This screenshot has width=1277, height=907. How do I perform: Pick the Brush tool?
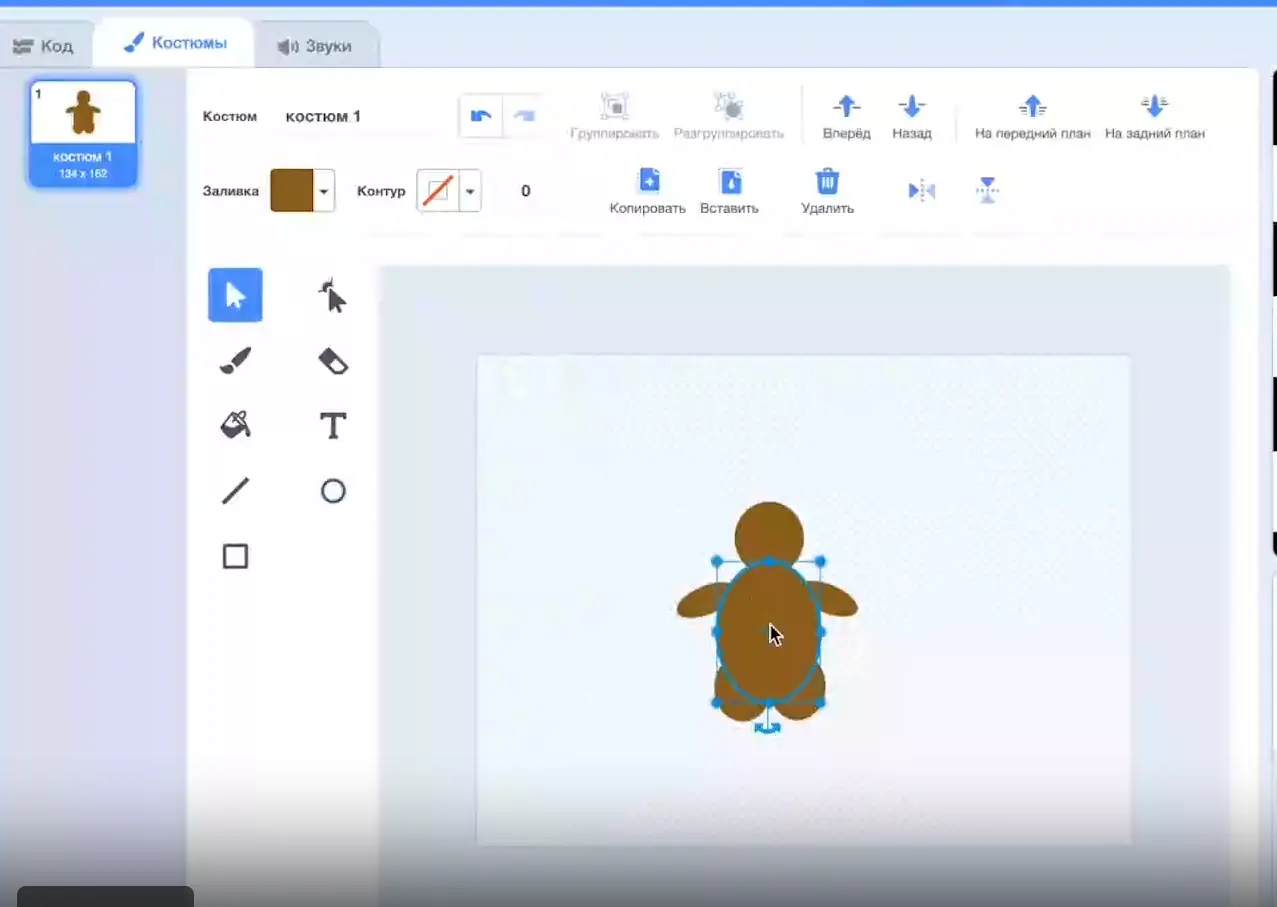235,361
